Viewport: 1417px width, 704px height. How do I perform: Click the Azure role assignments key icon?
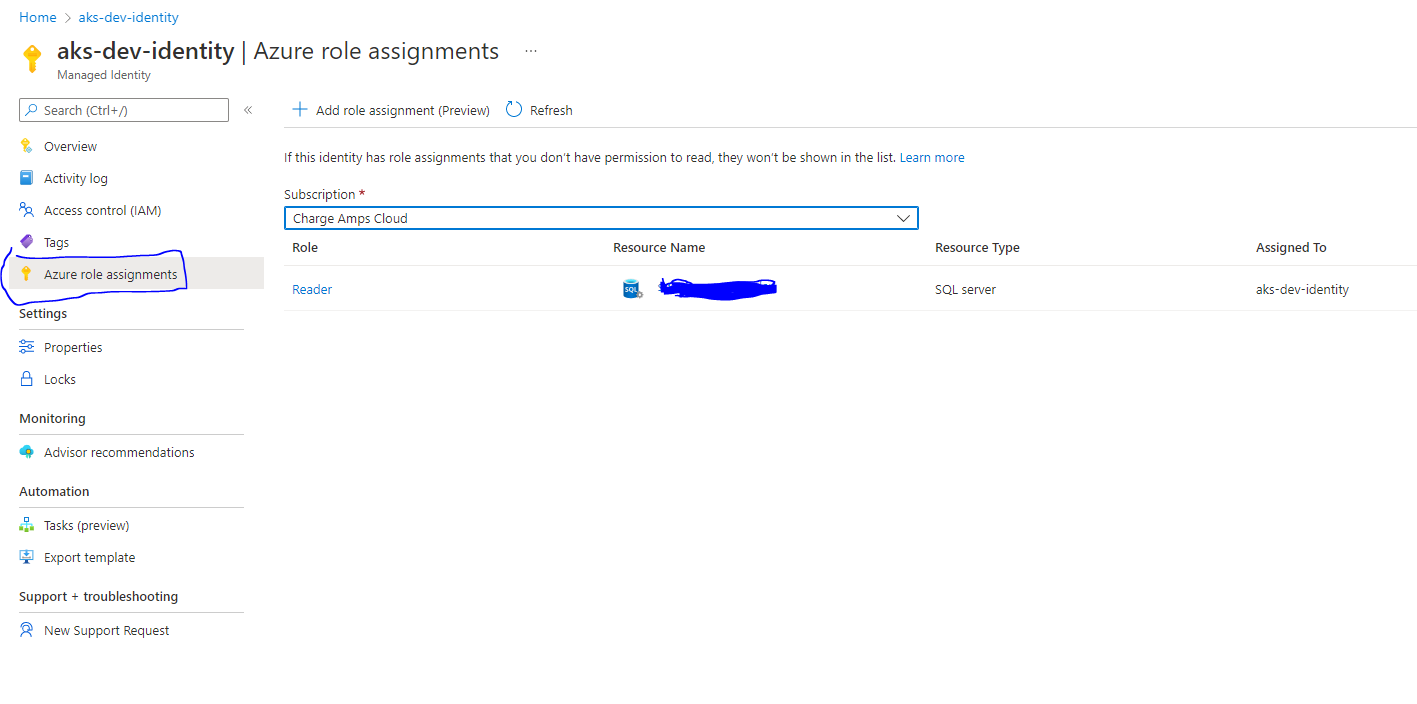pyautogui.click(x=27, y=274)
